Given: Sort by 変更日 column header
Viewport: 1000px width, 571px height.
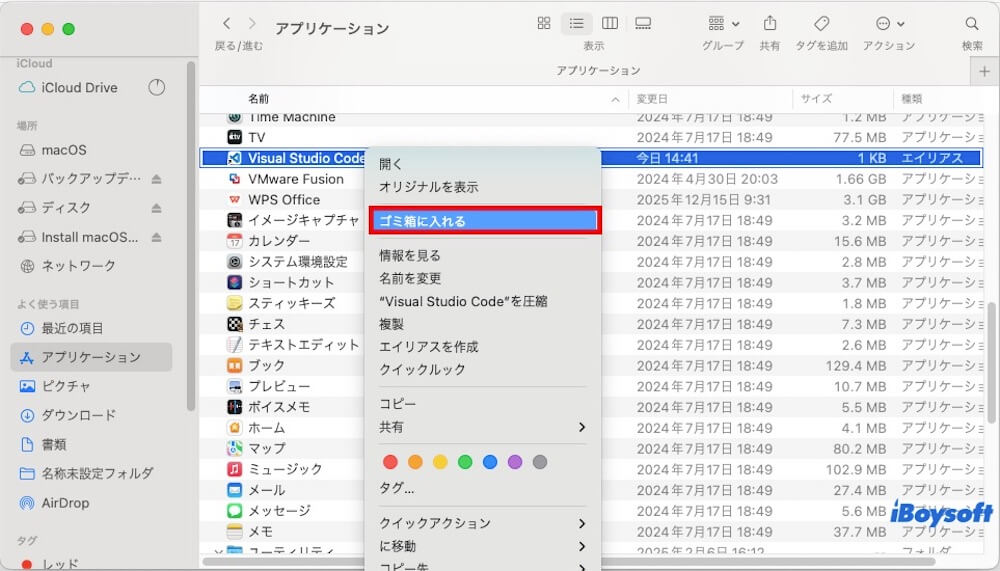Looking at the screenshot, I should (652, 99).
